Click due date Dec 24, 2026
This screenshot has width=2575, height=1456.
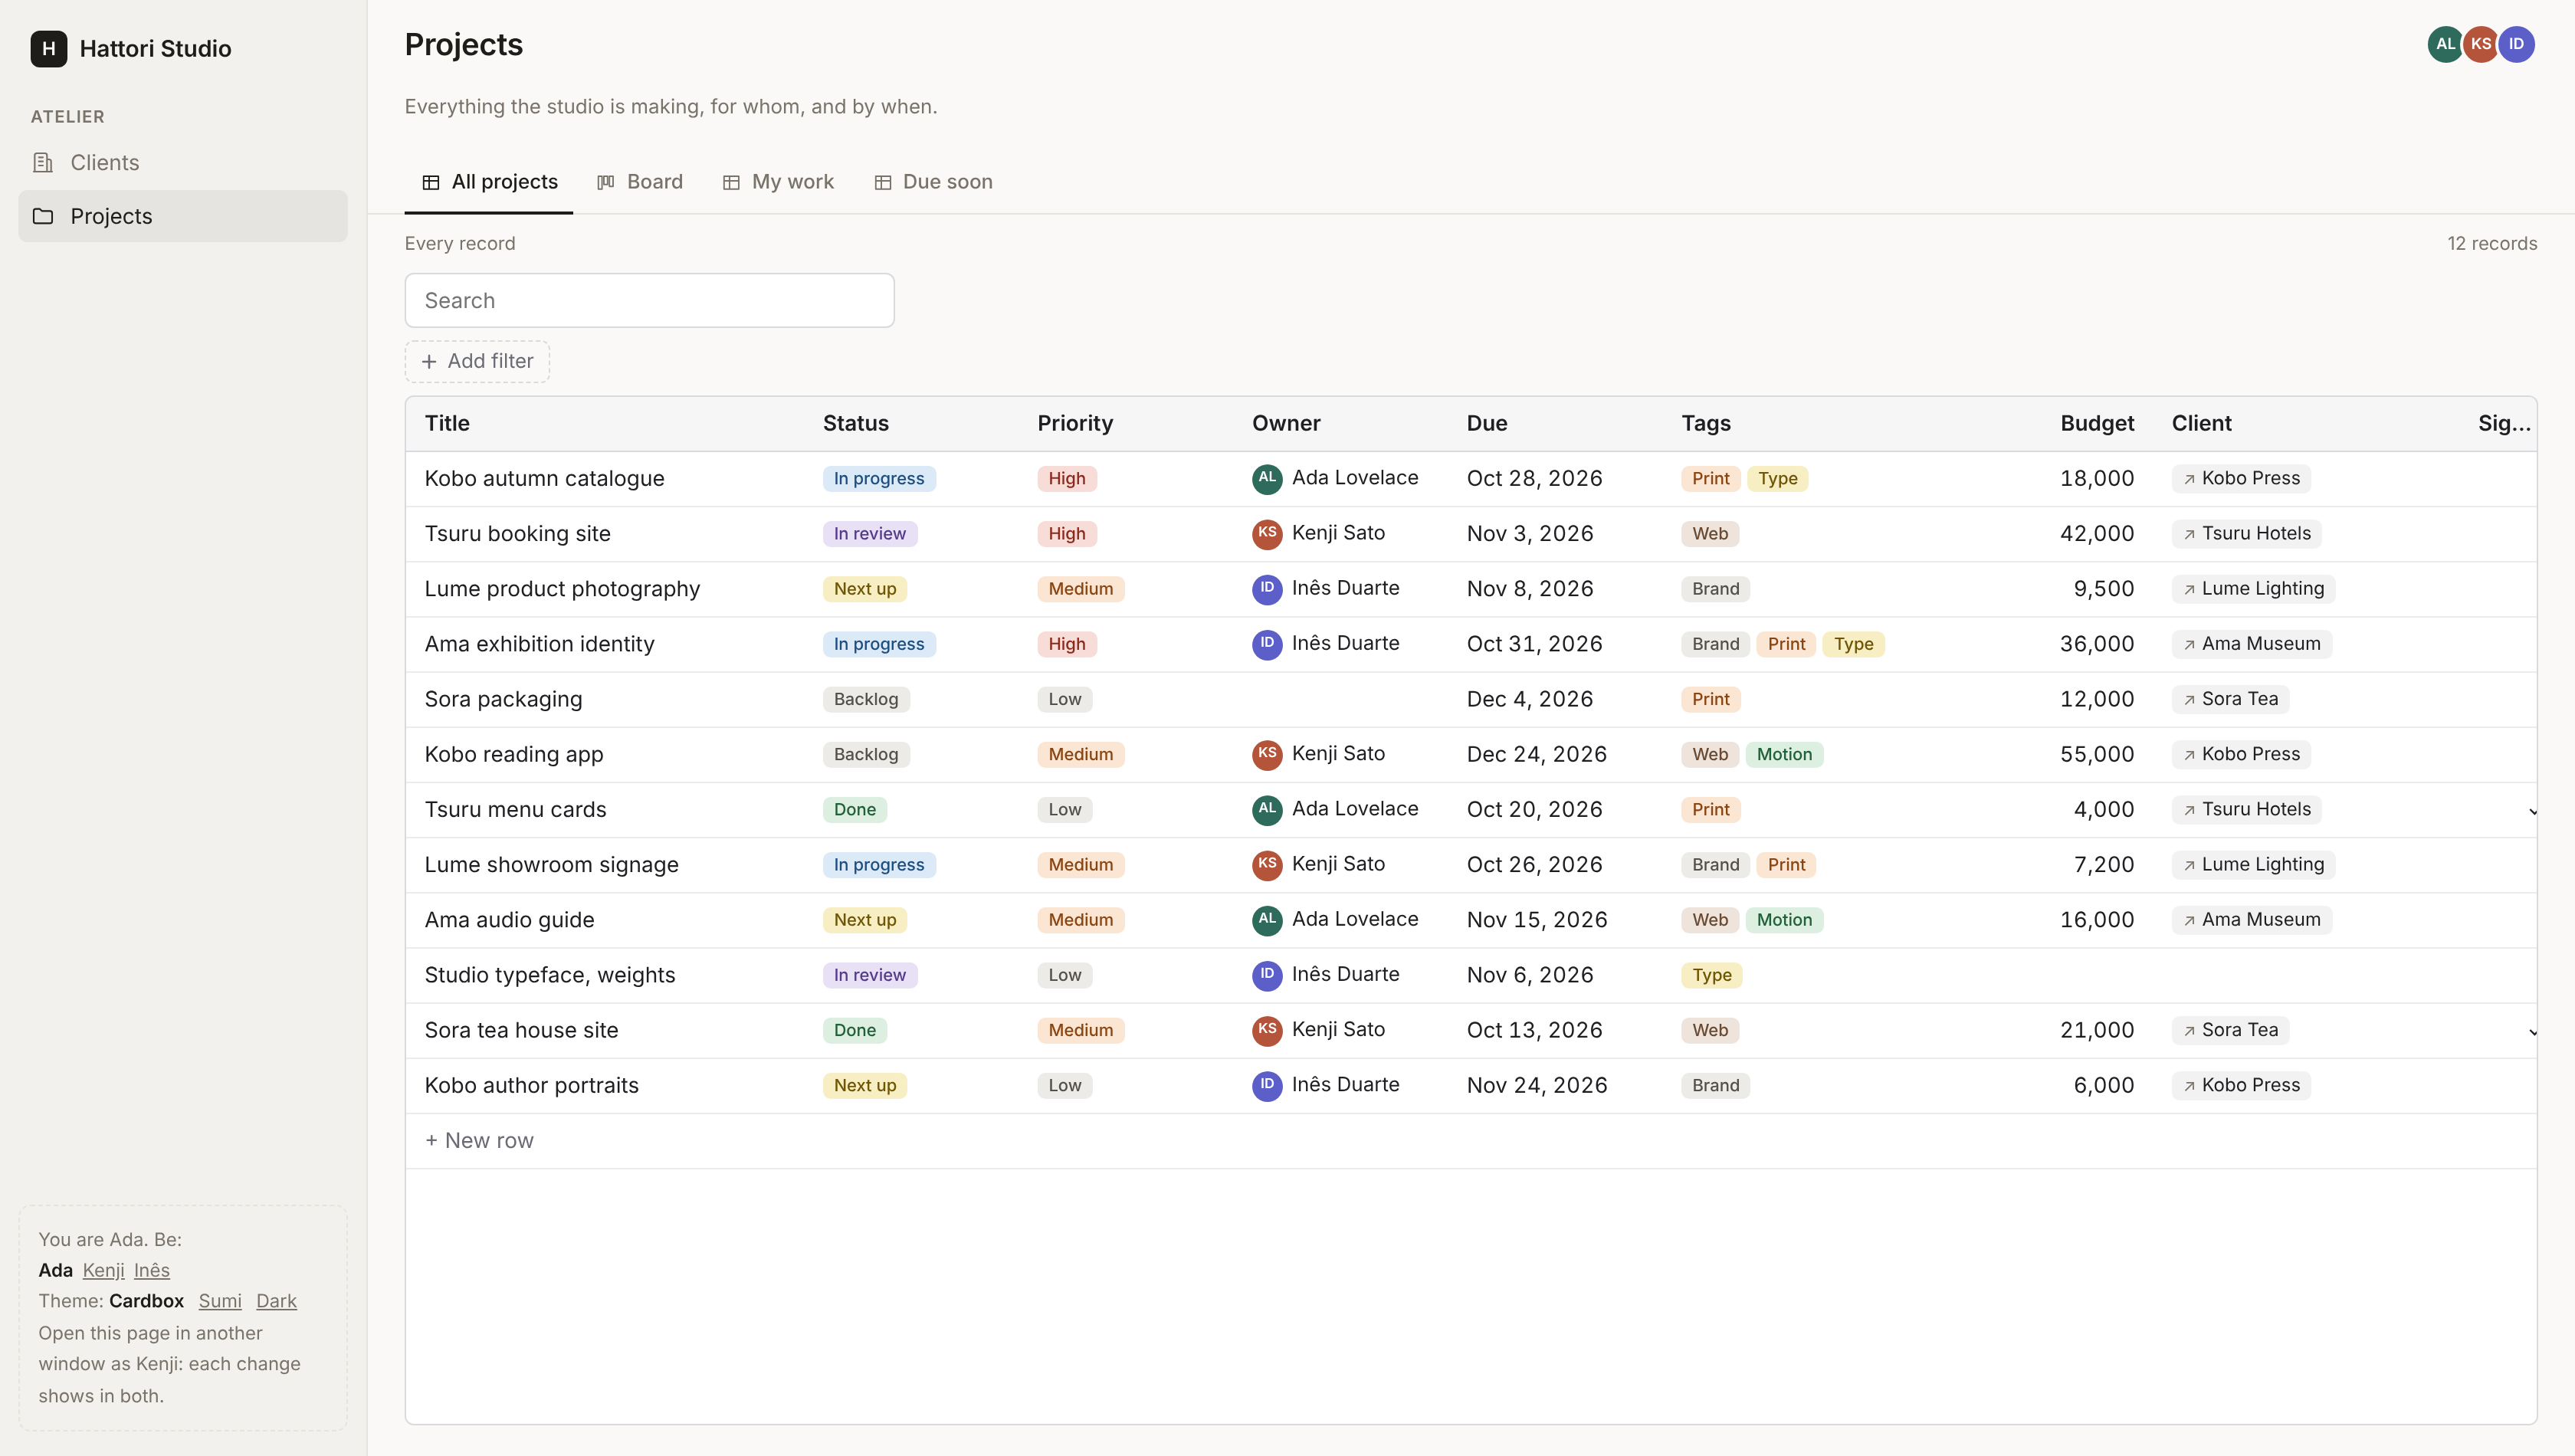[x=1536, y=754]
